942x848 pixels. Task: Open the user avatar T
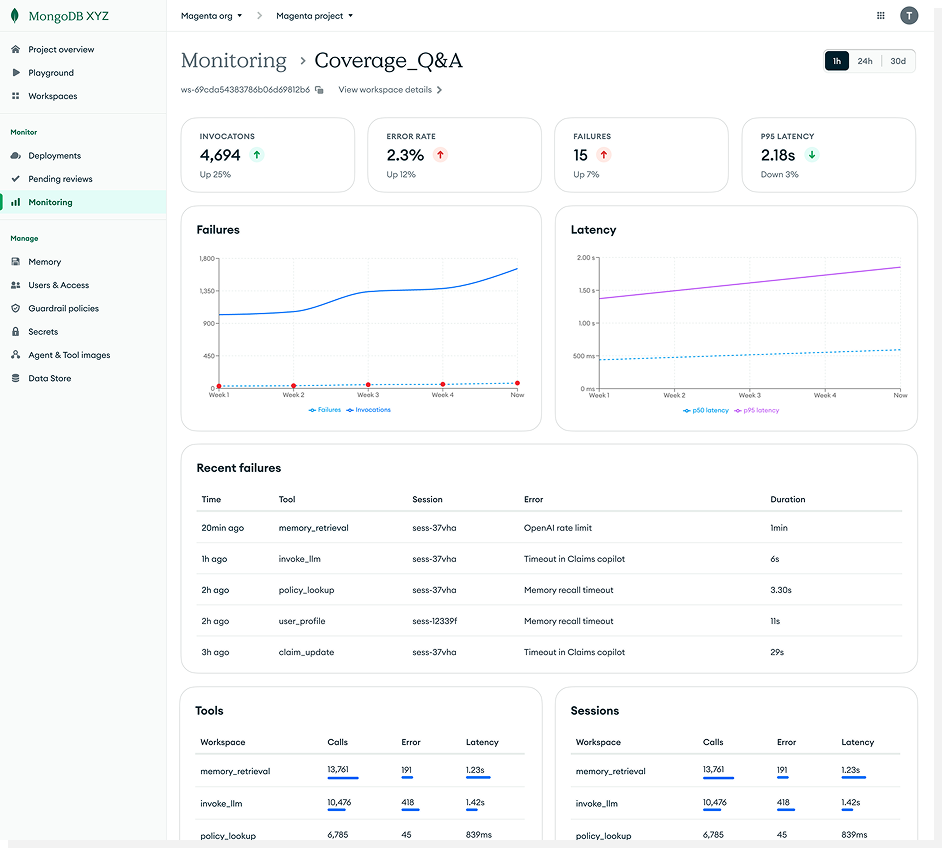tap(909, 16)
